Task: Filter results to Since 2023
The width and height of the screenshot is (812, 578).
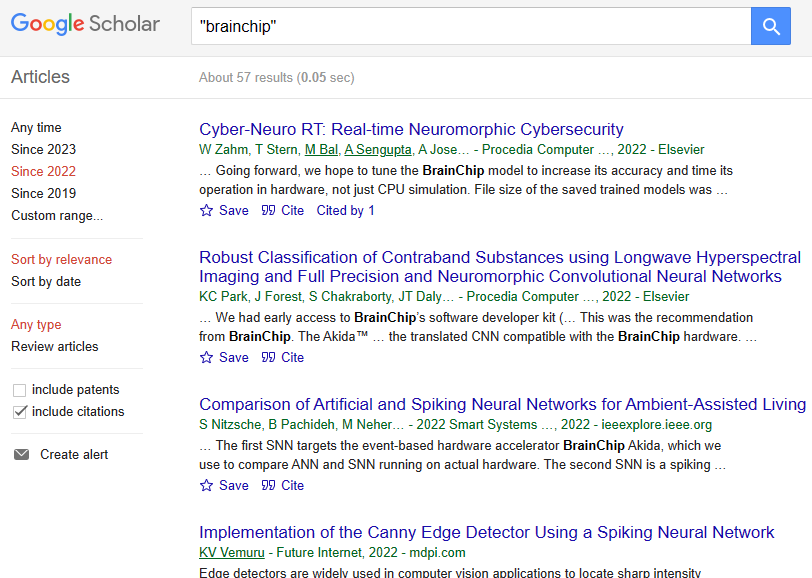Action: [x=43, y=149]
